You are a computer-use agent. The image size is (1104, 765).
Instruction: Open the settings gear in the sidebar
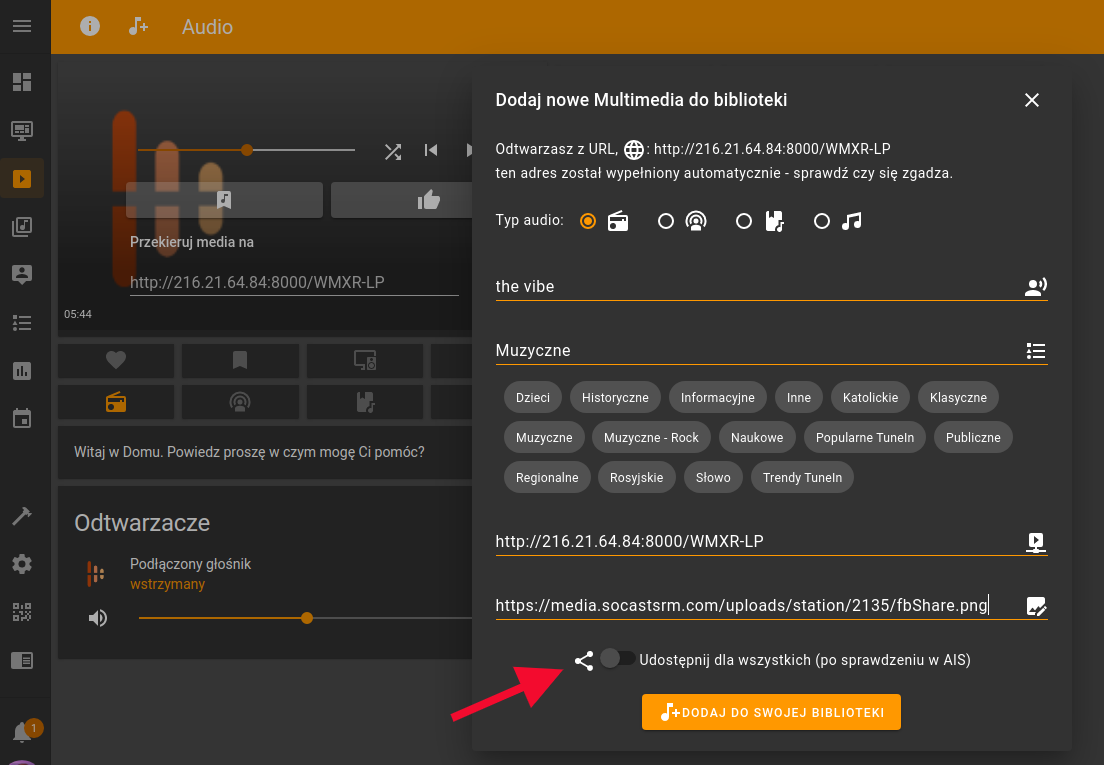[x=22, y=564]
